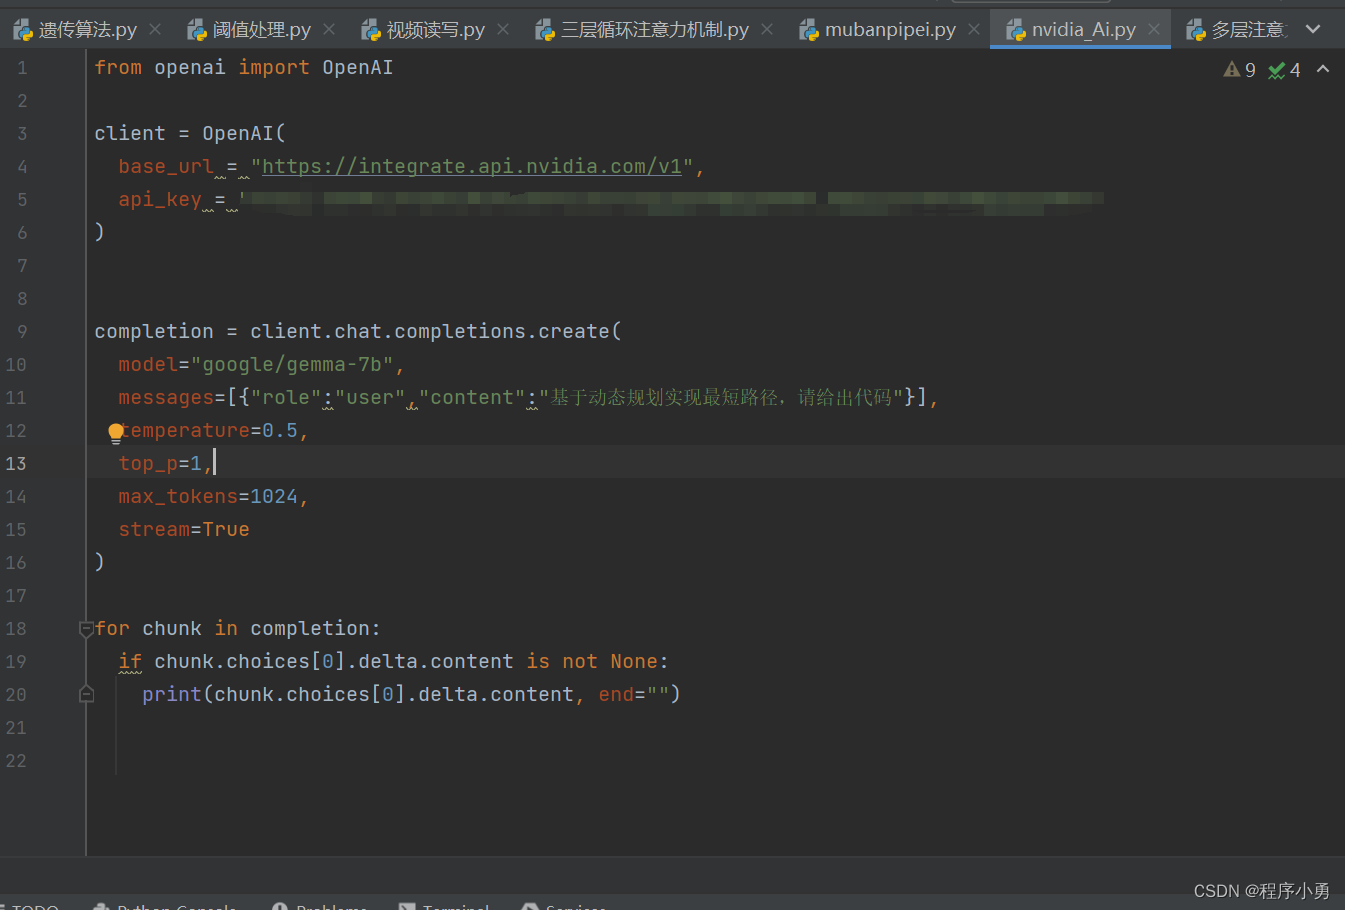
Task: Close the mubanpipei.py tab
Action: click(x=974, y=30)
